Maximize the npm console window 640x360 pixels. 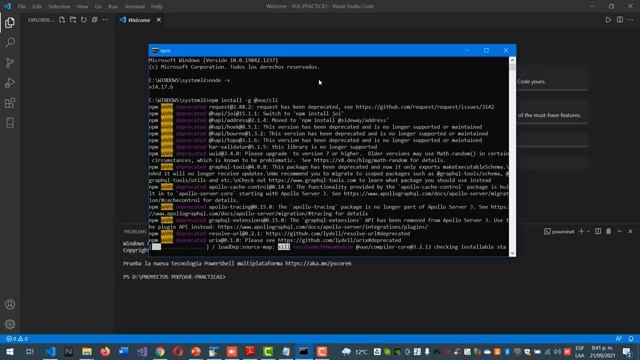[486, 51]
